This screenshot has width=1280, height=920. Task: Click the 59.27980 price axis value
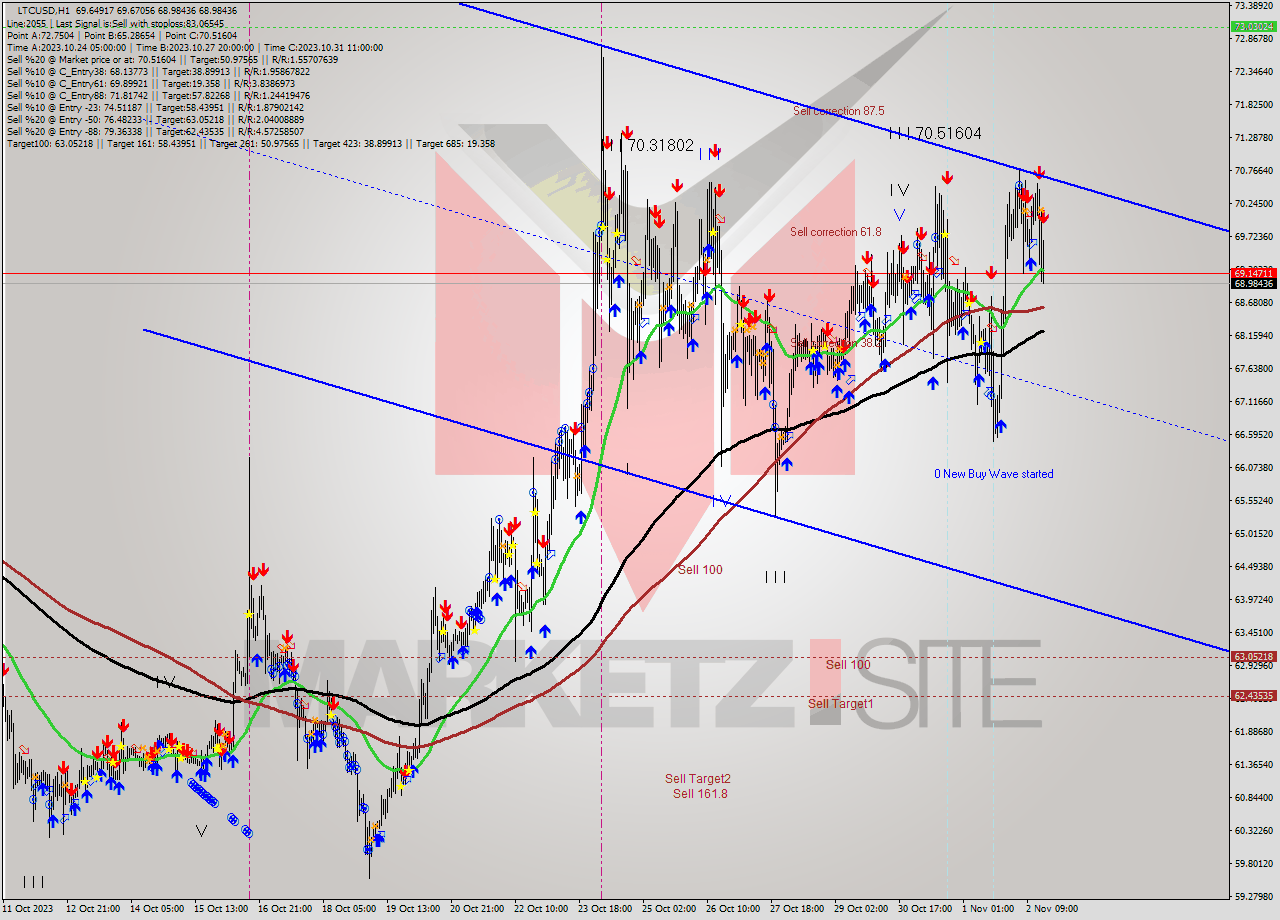click(1254, 896)
